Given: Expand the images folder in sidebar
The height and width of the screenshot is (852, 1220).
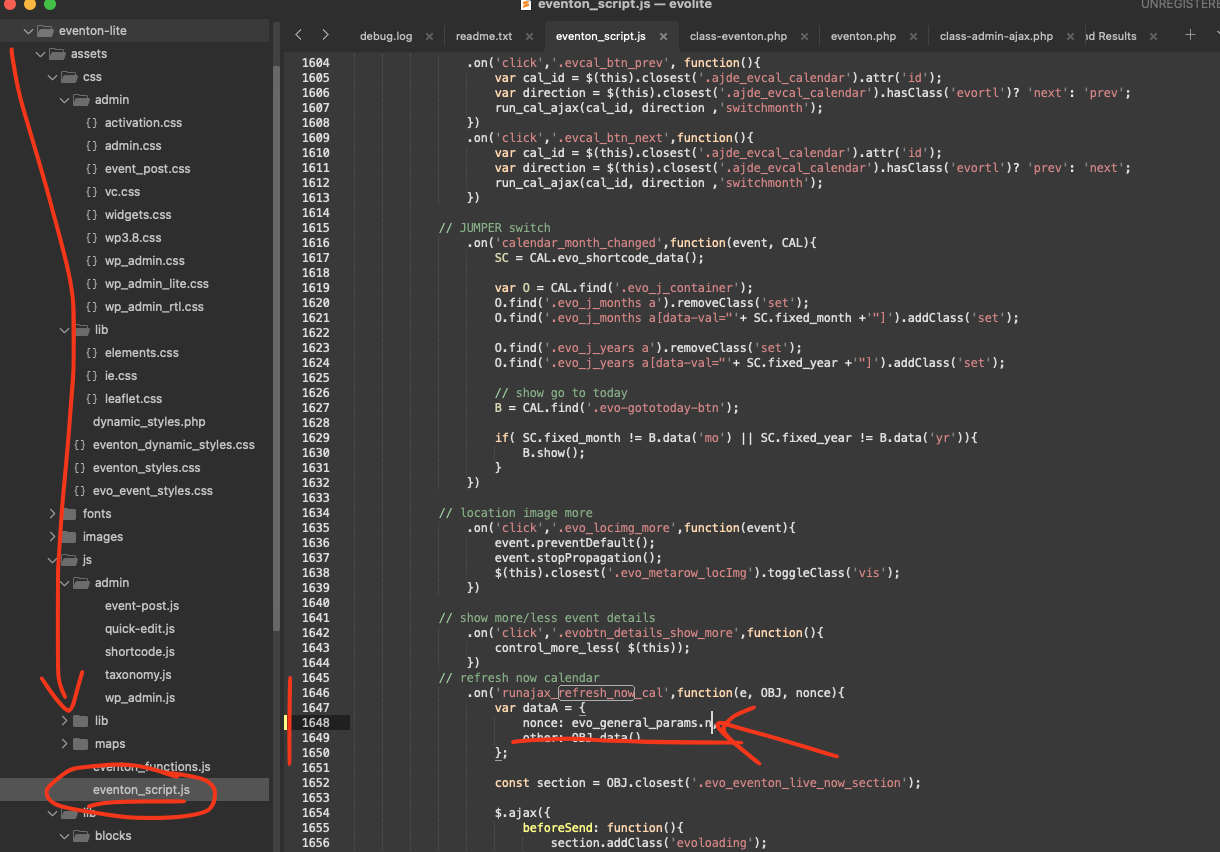Looking at the screenshot, I should pos(53,537).
